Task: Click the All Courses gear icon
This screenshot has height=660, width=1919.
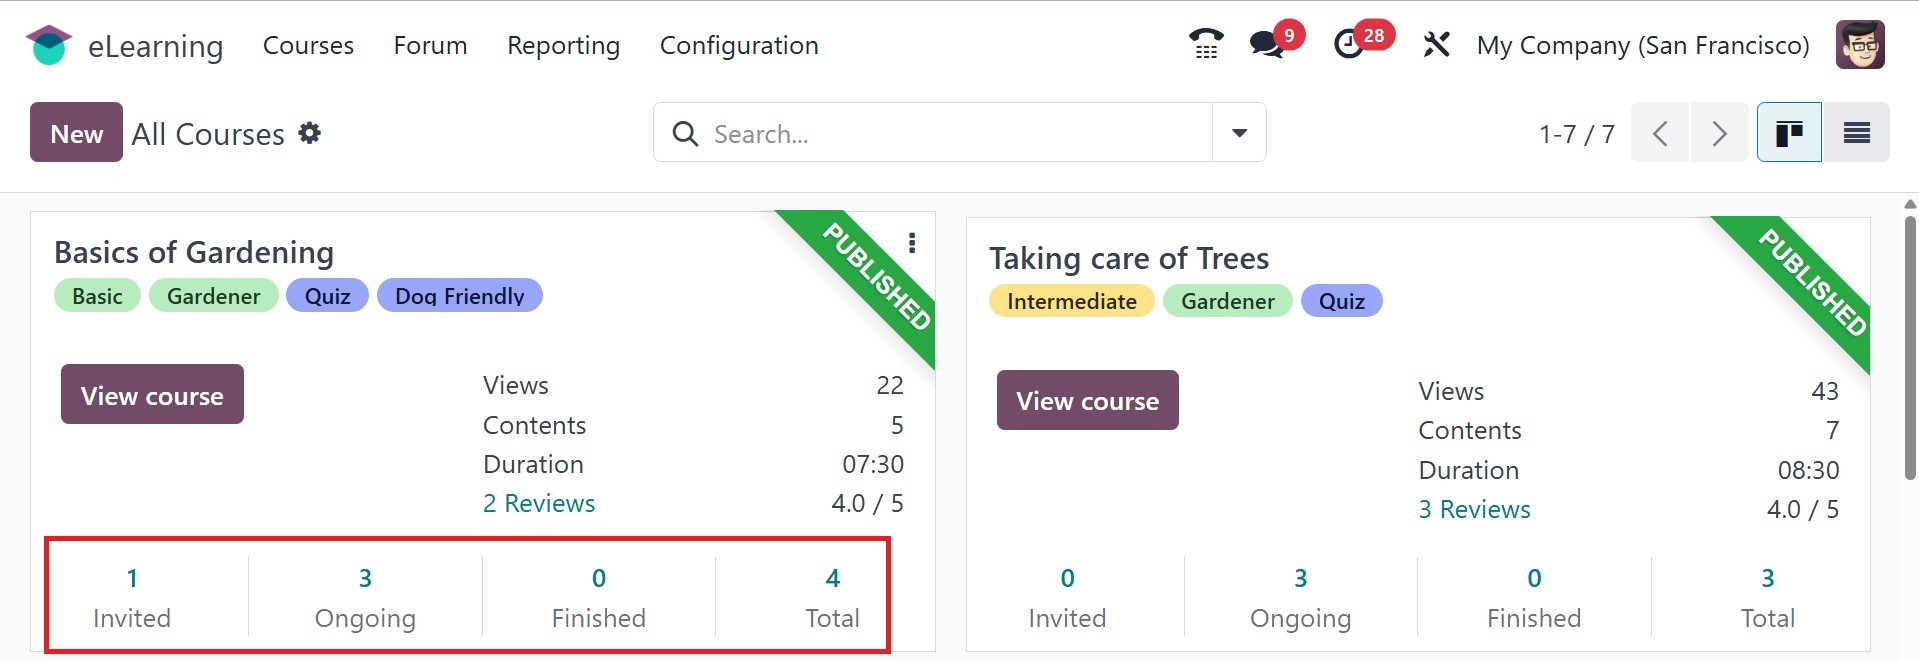Action: pos(310,133)
